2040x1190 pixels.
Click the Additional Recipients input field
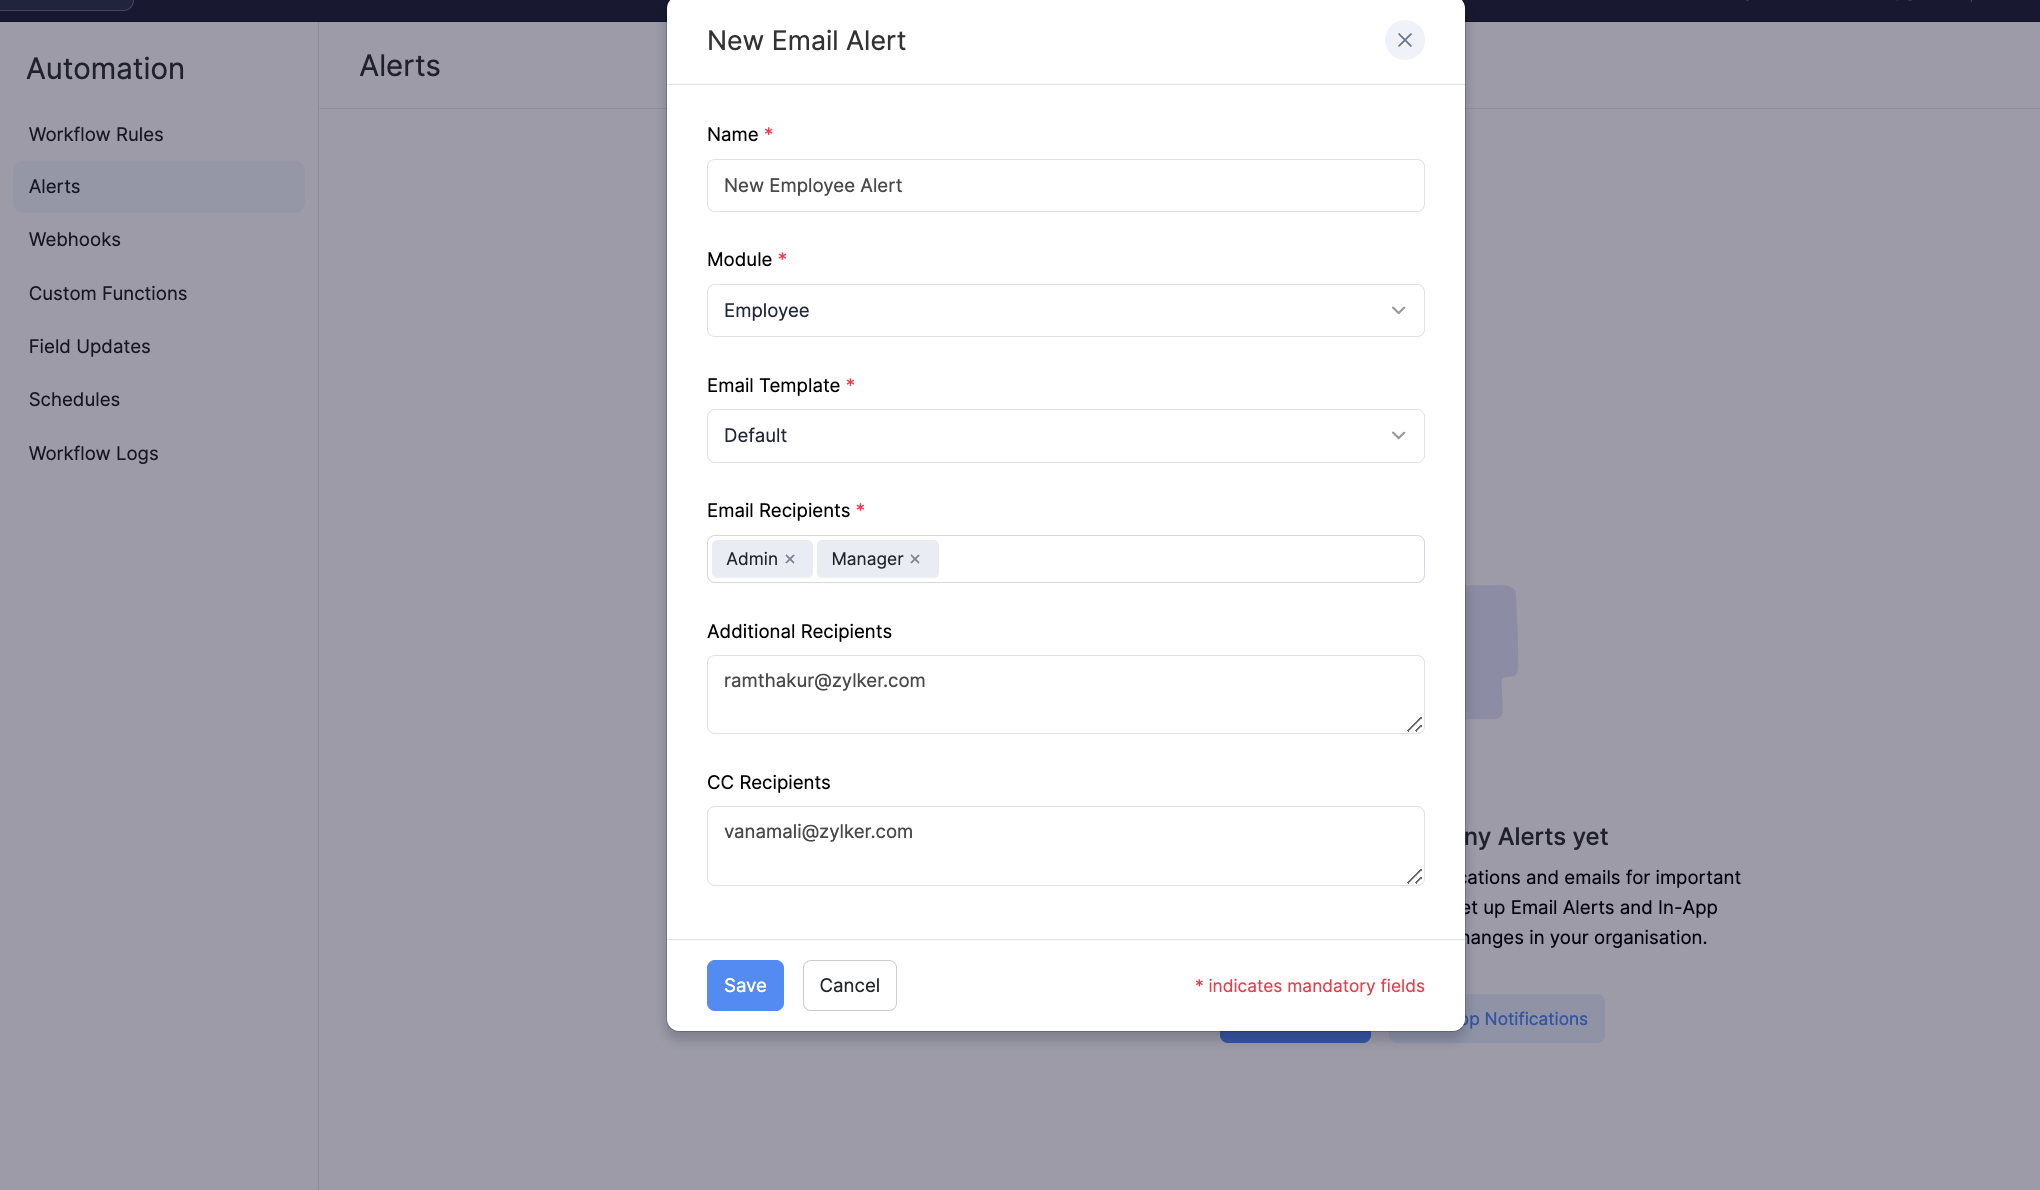point(1065,693)
